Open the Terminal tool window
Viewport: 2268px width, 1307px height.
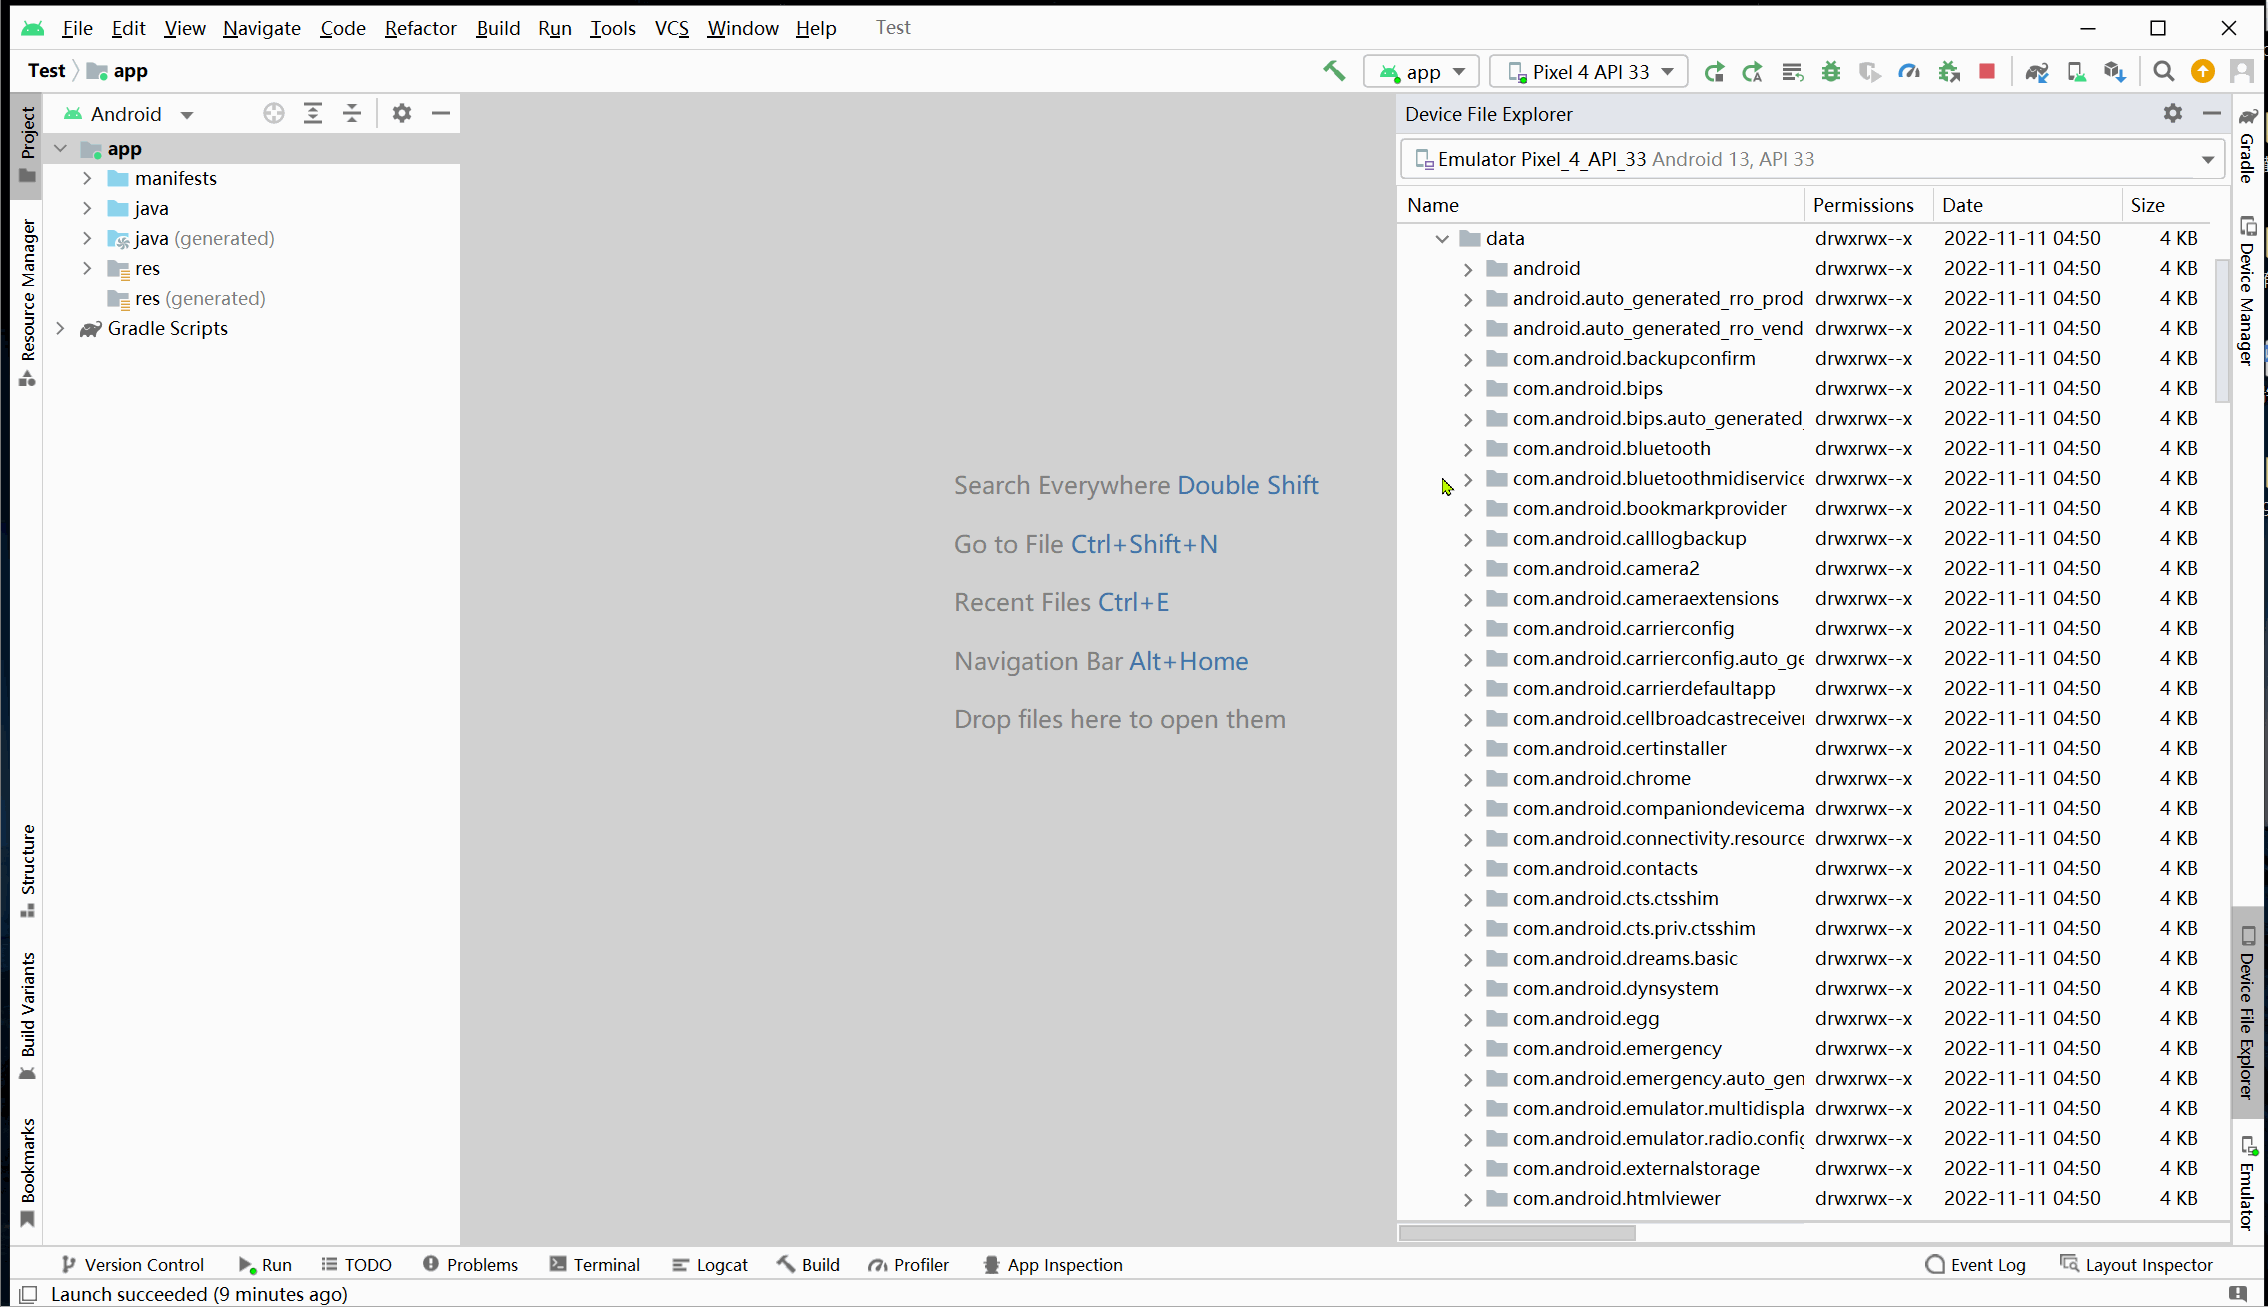[595, 1265]
